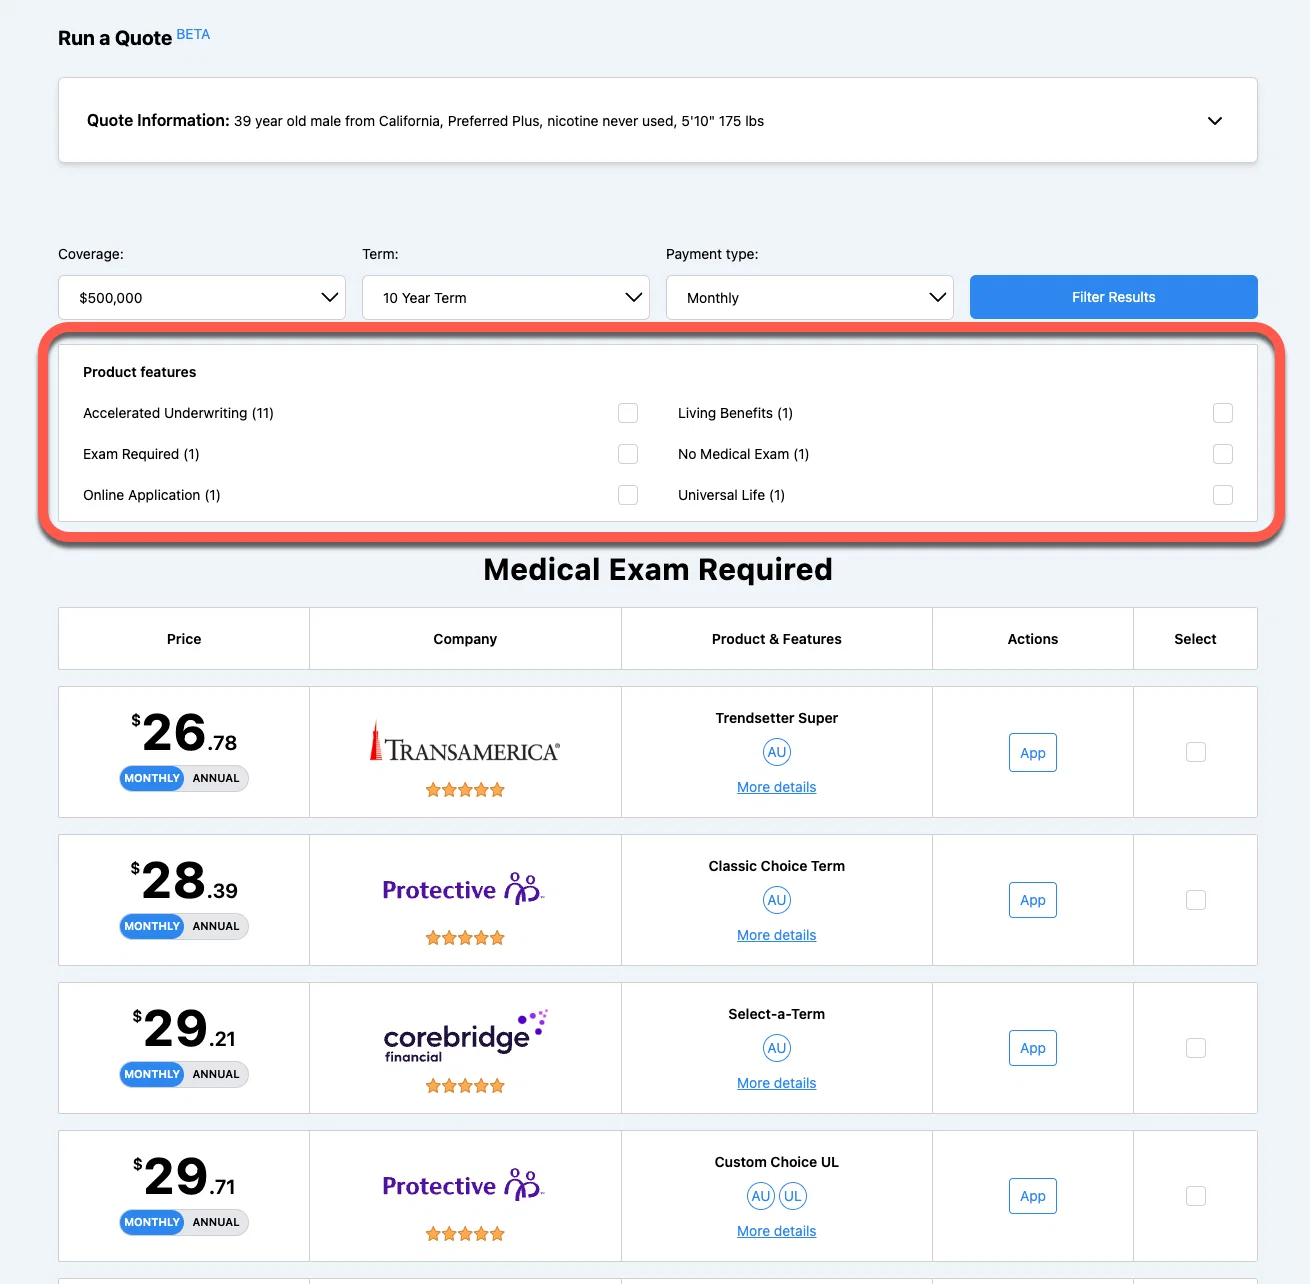
Task: Switch the $28.39 price to ANNUAL
Action: pyautogui.click(x=216, y=926)
